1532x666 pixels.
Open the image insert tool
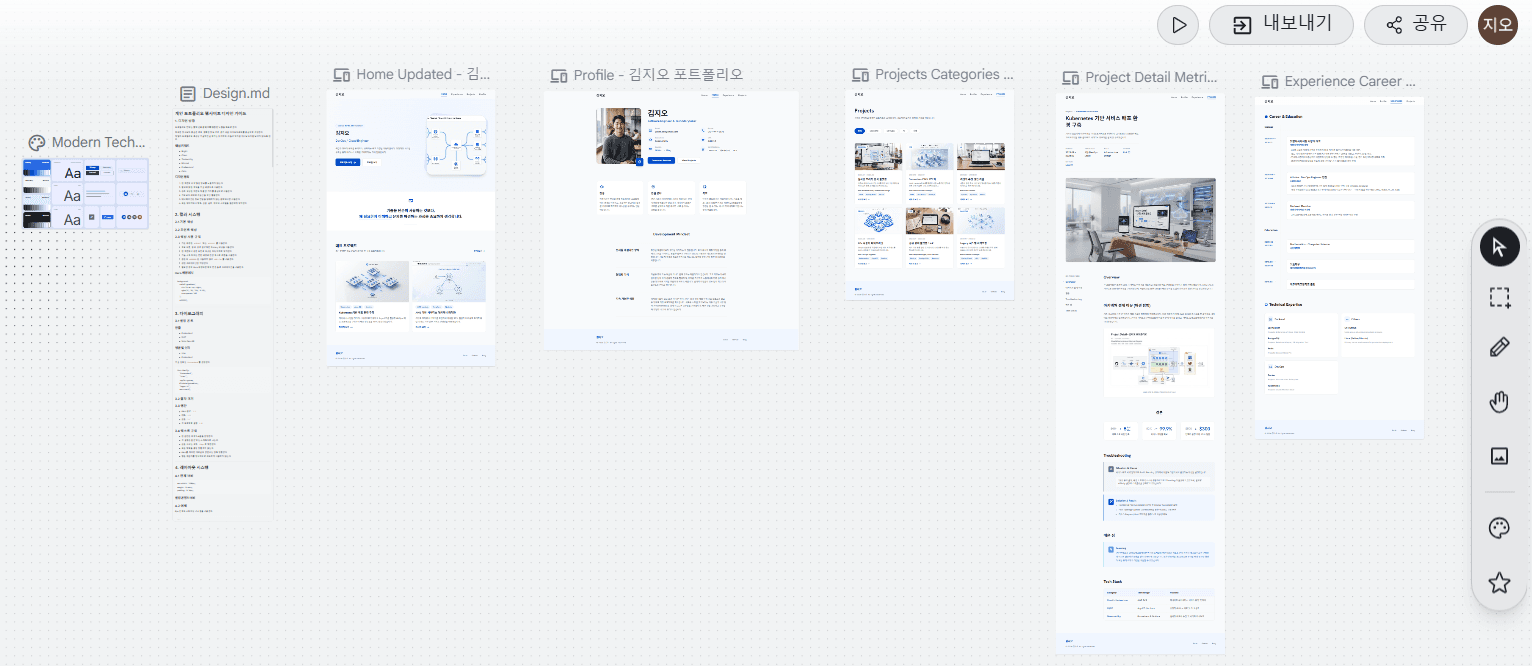[1498, 456]
